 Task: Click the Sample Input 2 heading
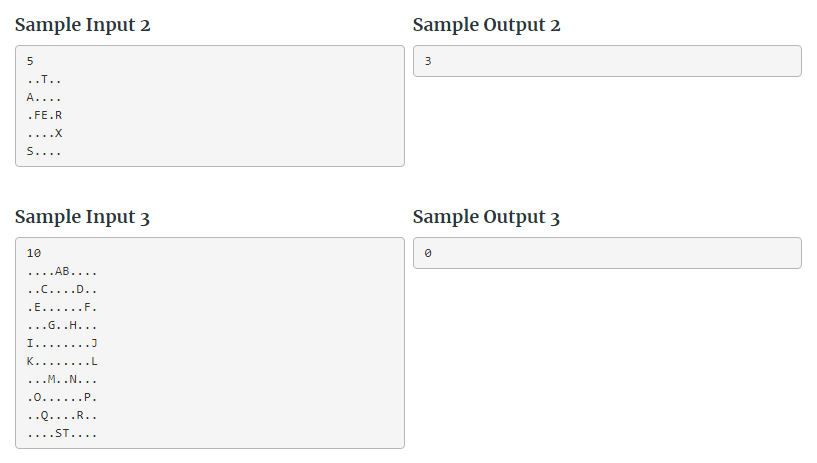[x=83, y=25]
